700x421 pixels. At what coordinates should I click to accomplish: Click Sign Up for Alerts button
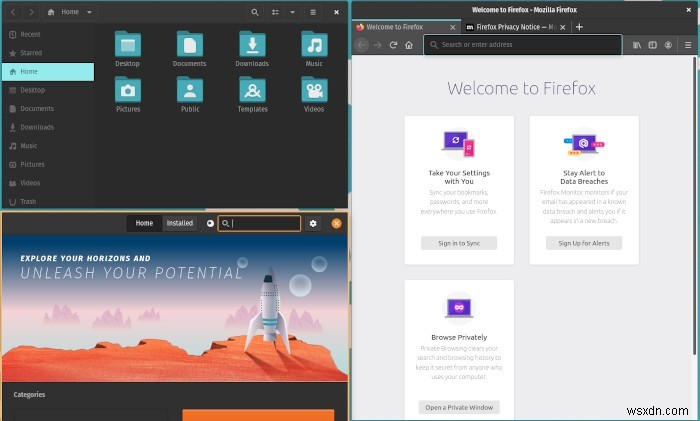click(584, 243)
